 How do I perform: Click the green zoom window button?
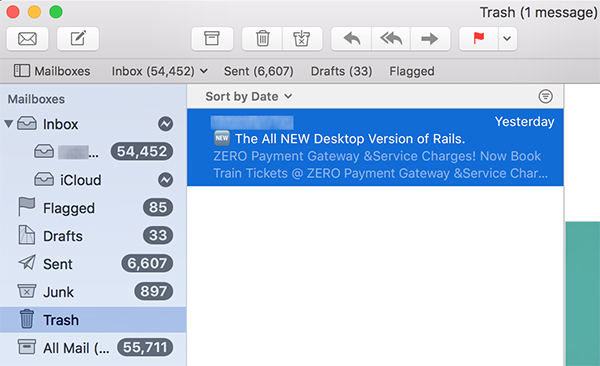click(x=56, y=12)
